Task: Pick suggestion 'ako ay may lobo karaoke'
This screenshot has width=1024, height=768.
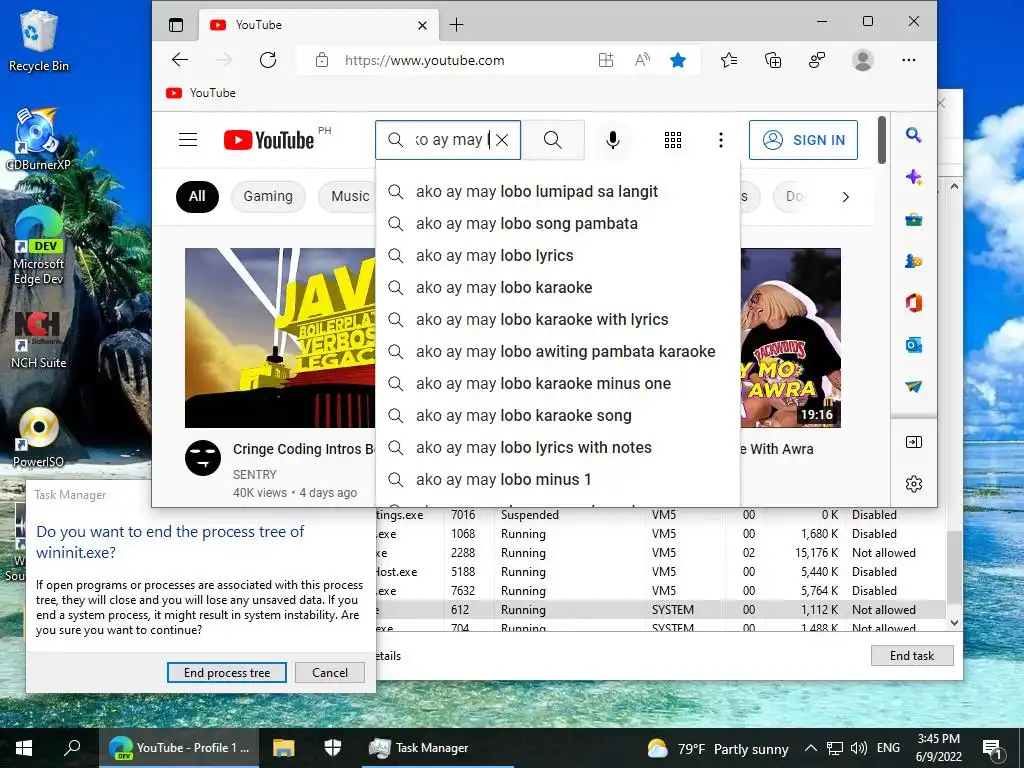Action: pyautogui.click(x=557, y=287)
